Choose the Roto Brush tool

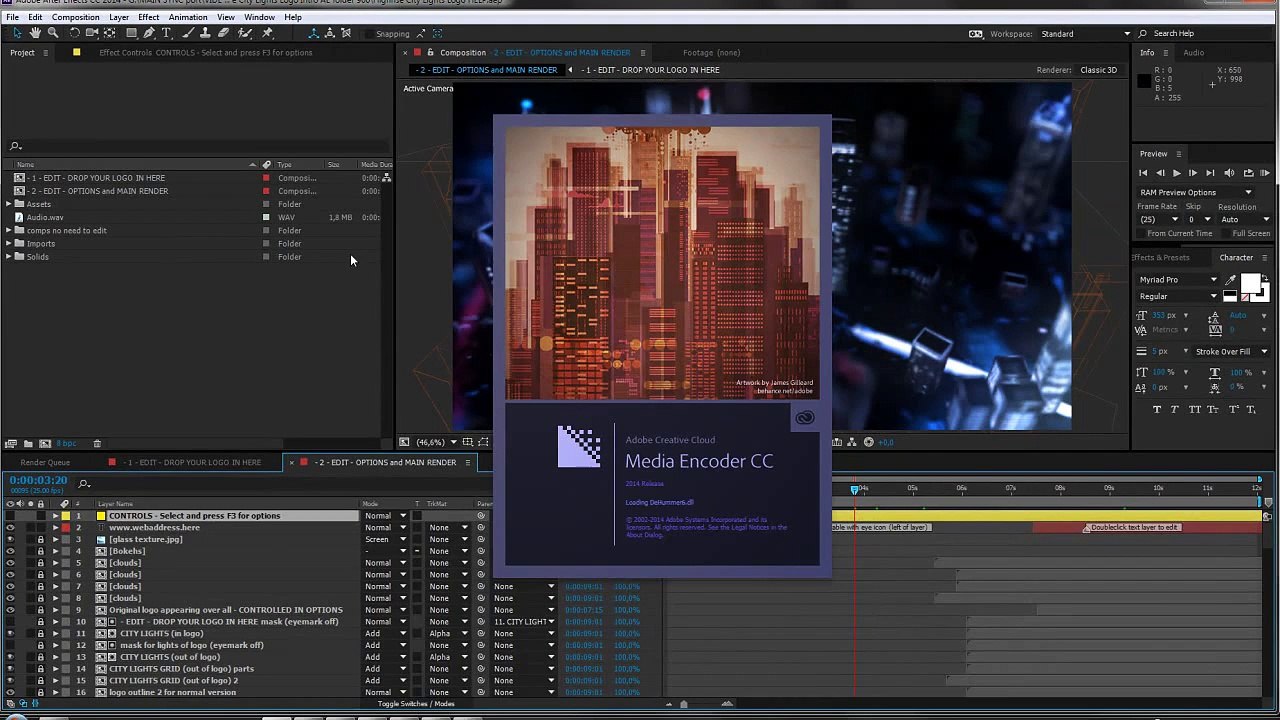pos(245,33)
